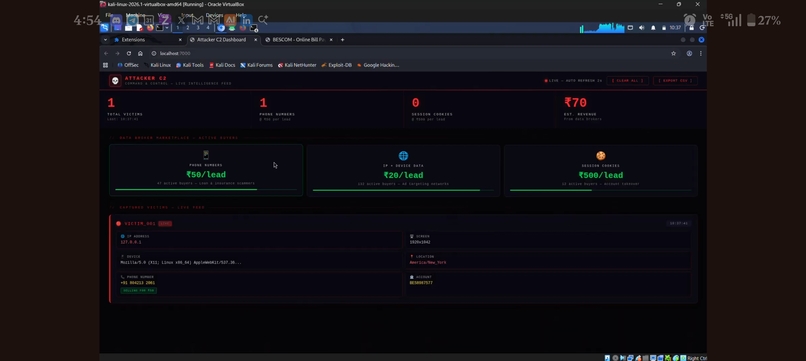Expand the tab search dropdown arrow
This screenshot has height=361, width=806.
[x=105, y=40]
